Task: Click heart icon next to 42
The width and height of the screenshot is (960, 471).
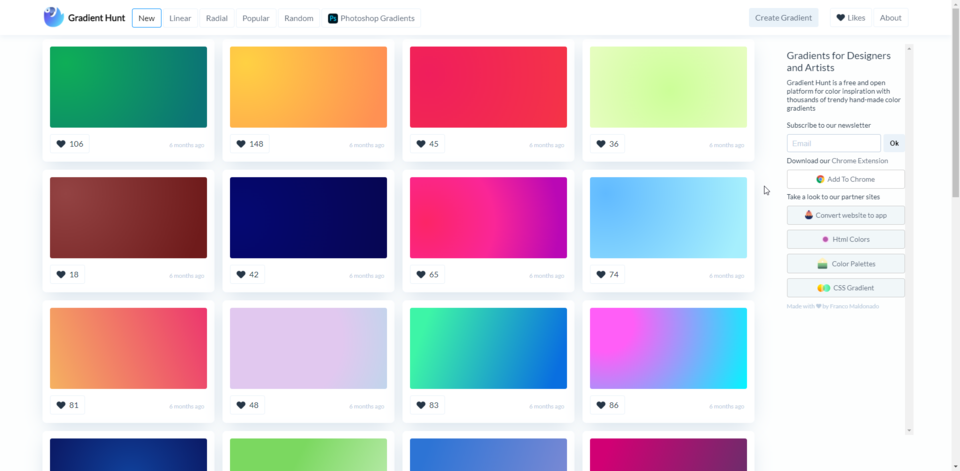Action: pyautogui.click(x=241, y=274)
